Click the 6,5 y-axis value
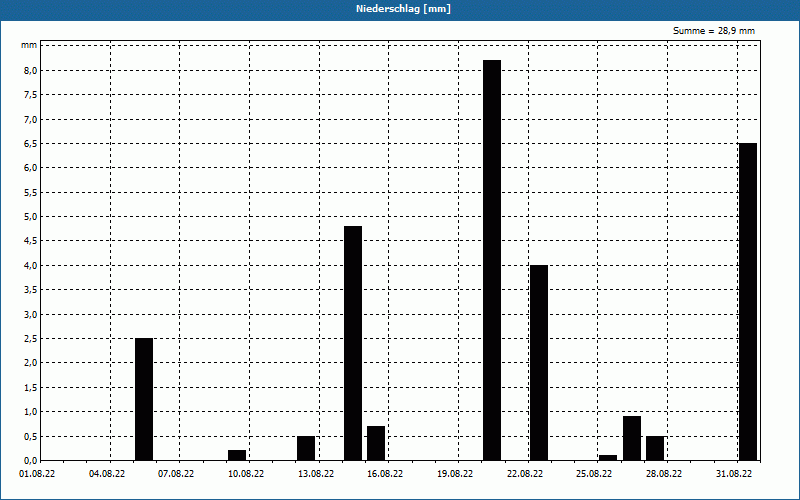This screenshot has width=800, height=500. tap(31, 144)
